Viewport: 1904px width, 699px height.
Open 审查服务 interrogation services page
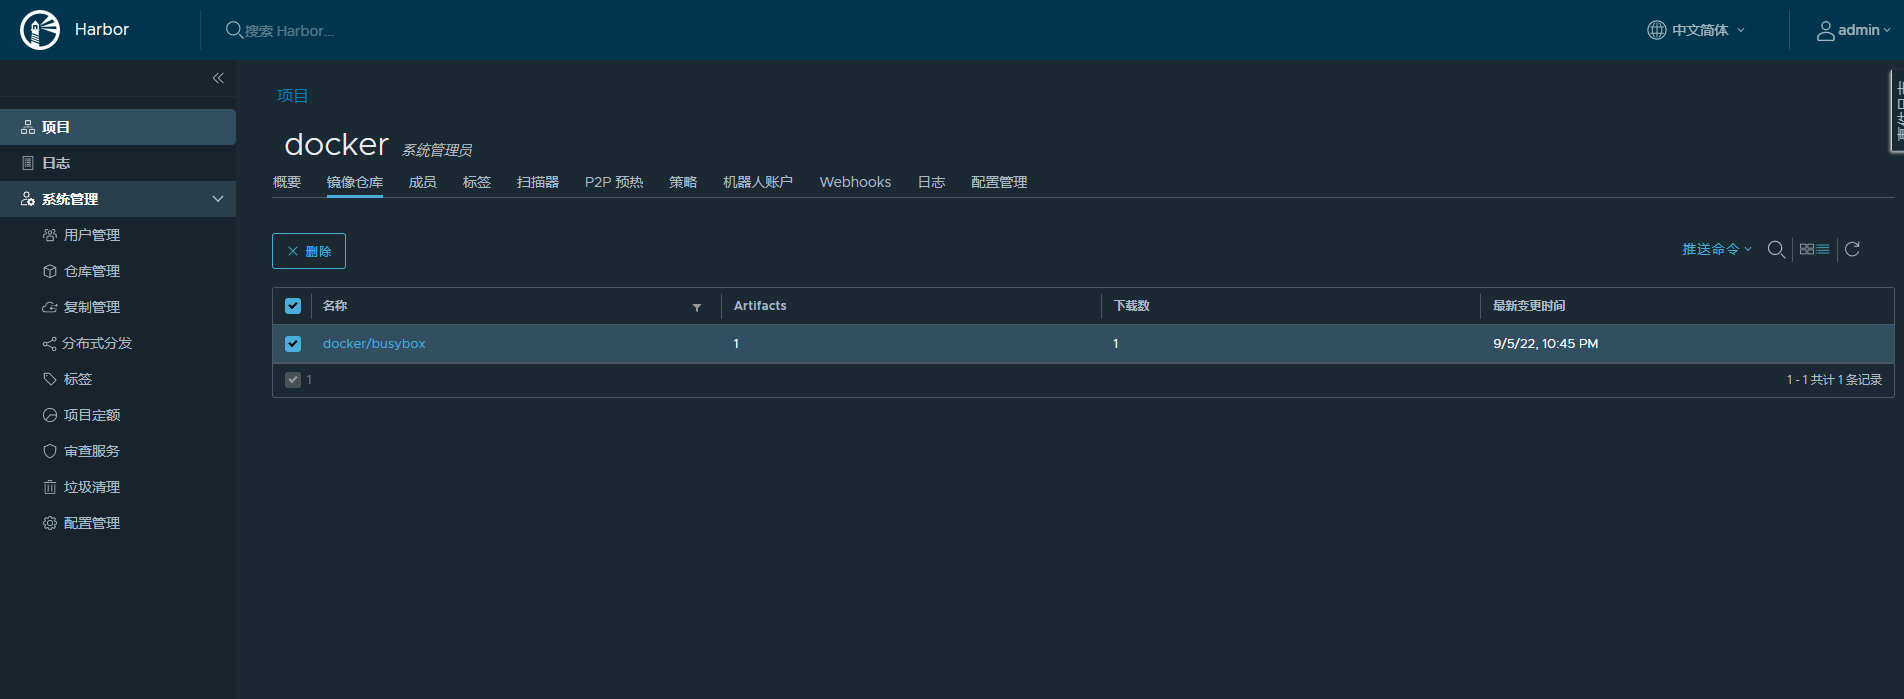(x=91, y=451)
